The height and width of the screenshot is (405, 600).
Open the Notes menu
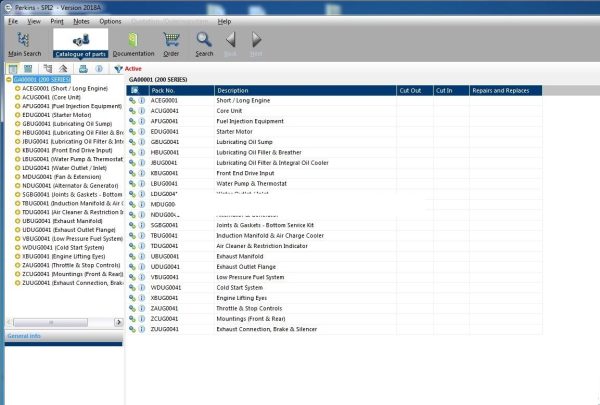pos(81,21)
